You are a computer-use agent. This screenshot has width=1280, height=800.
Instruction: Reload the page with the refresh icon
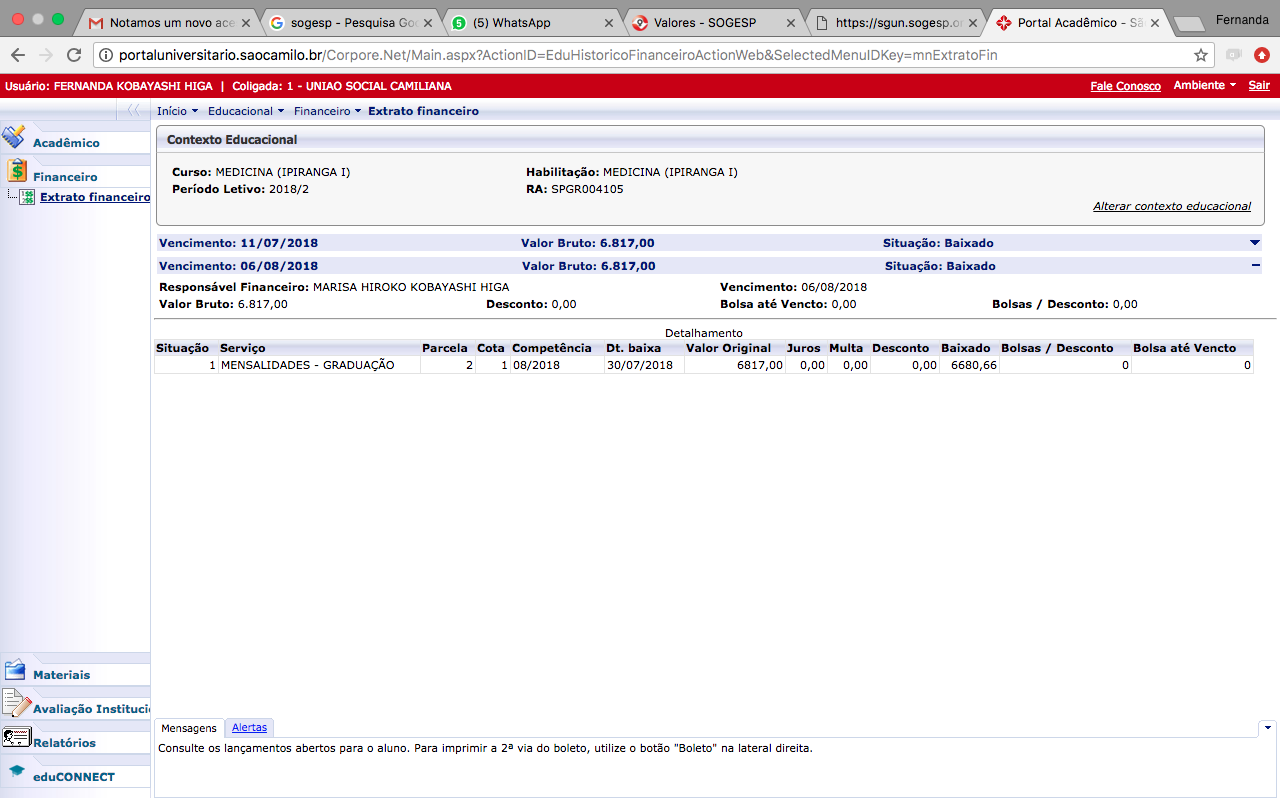tap(74, 55)
